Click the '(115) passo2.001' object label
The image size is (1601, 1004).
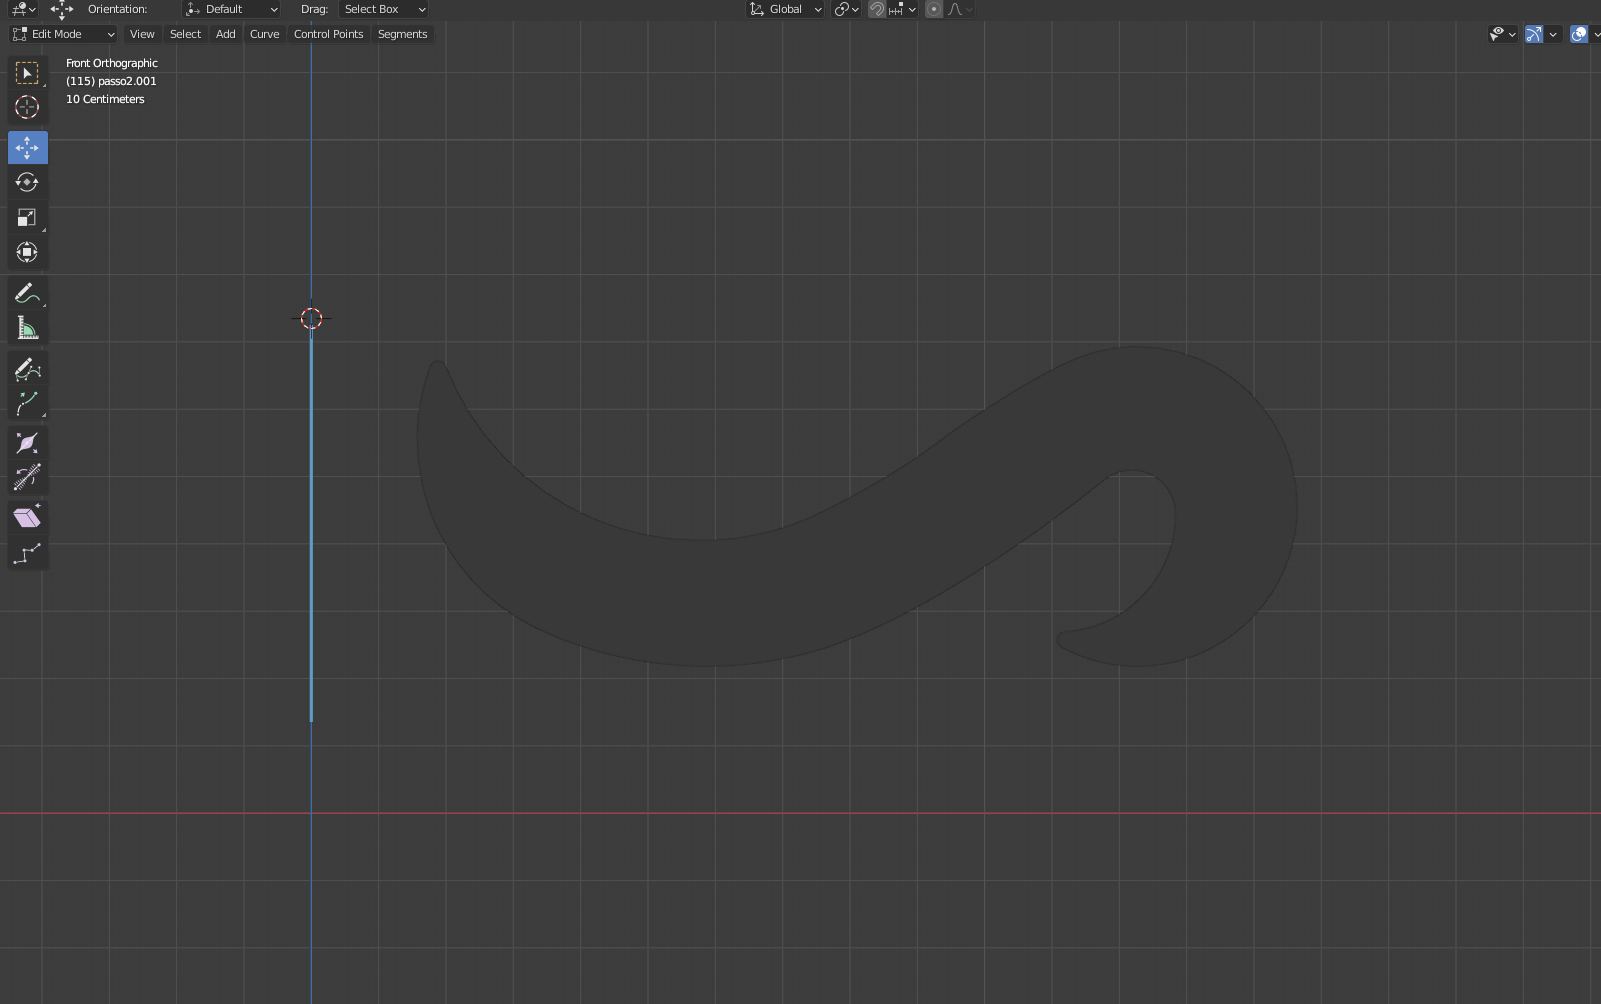point(111,81)
